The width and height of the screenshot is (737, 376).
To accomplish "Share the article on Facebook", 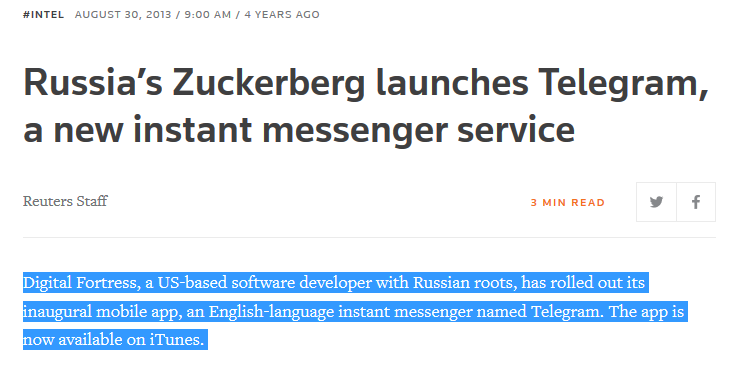I will (696, 202).
